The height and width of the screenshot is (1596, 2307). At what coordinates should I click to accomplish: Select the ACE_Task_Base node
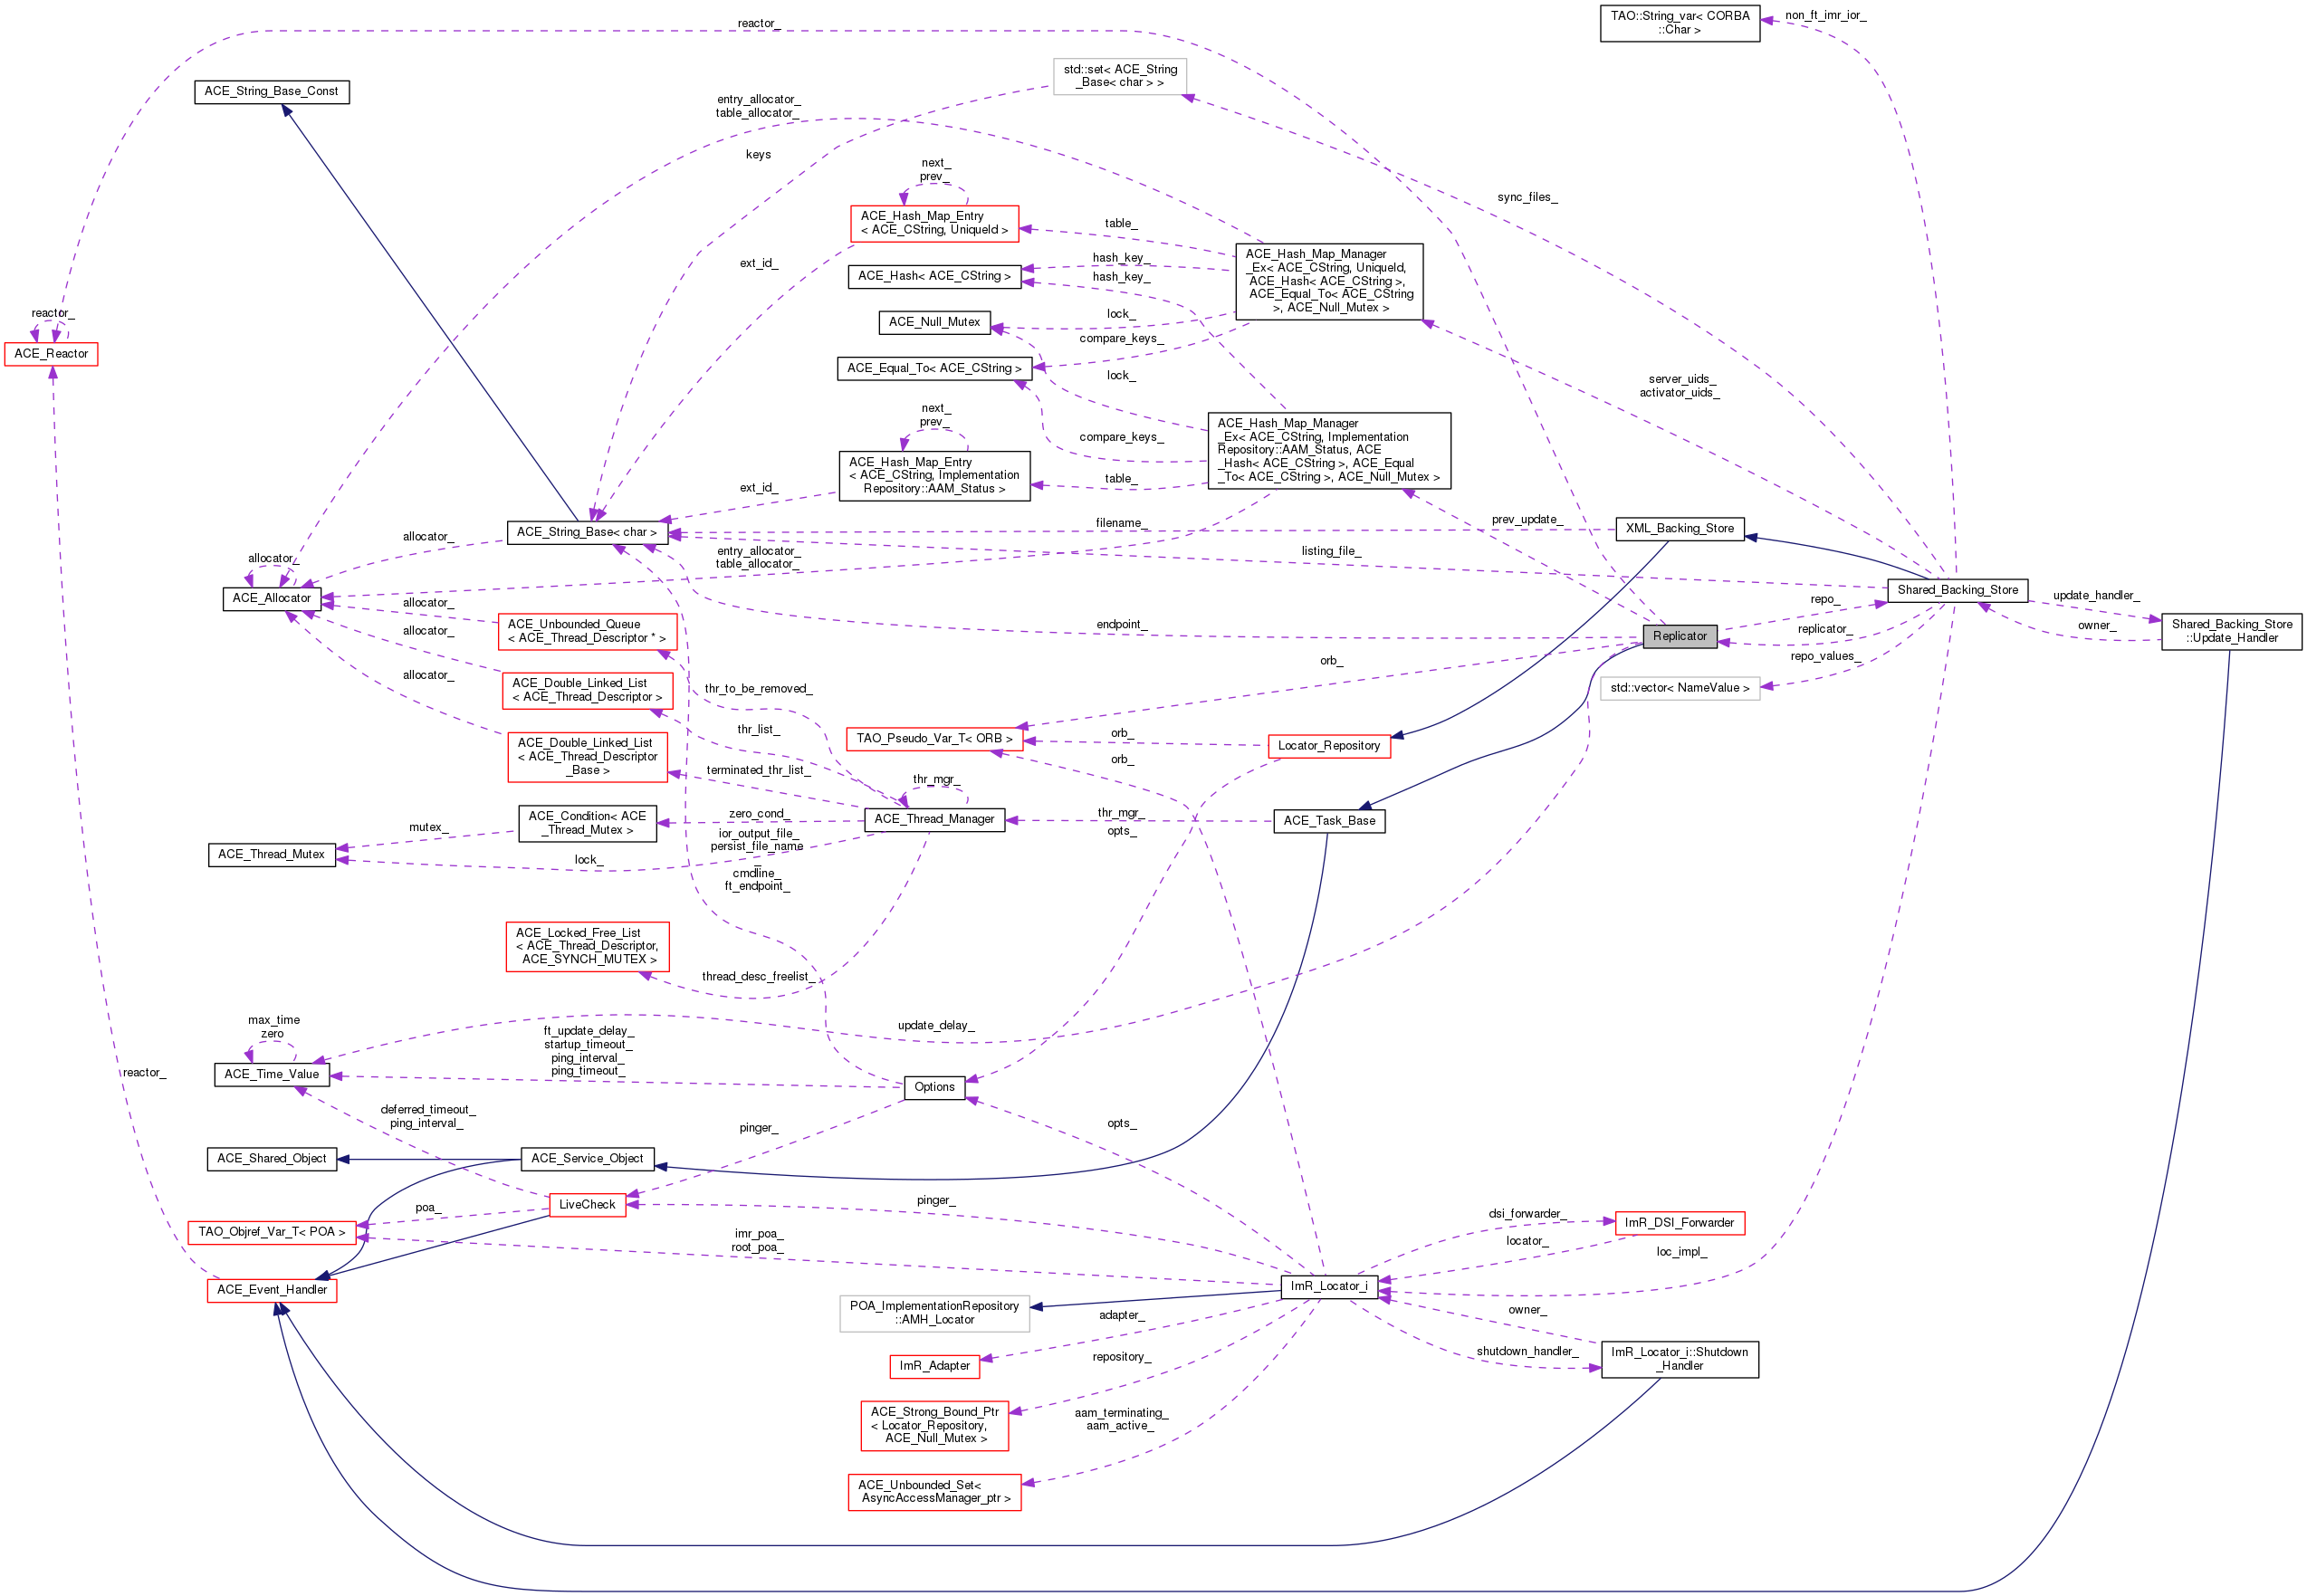1328,821
